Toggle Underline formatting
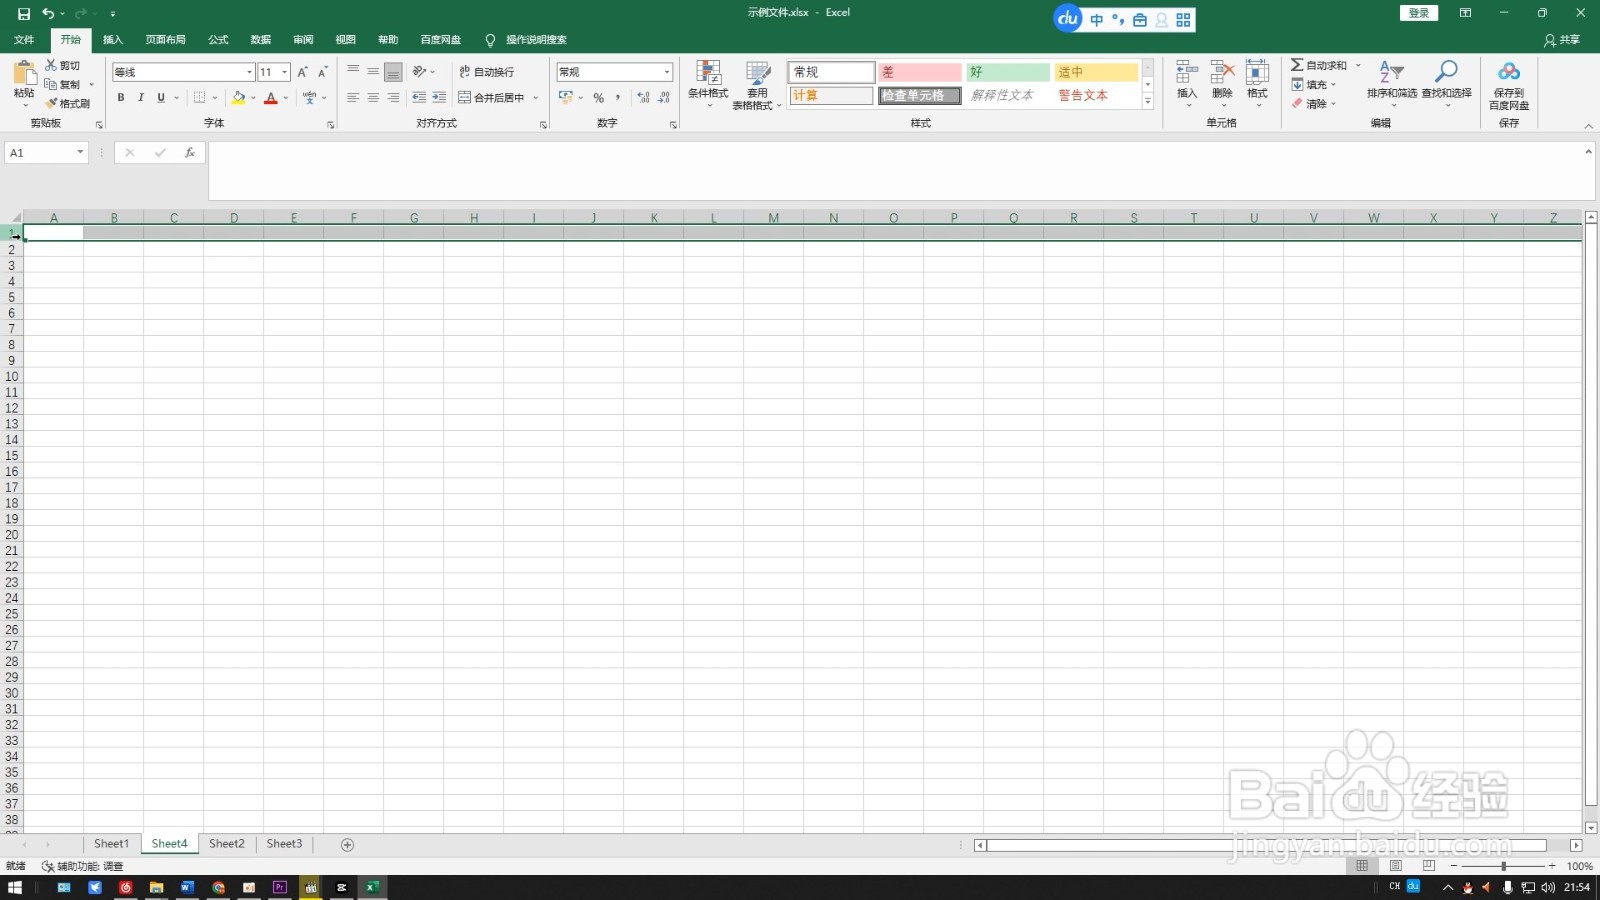This screenshot has height=900, width=1600. [161, 98]
